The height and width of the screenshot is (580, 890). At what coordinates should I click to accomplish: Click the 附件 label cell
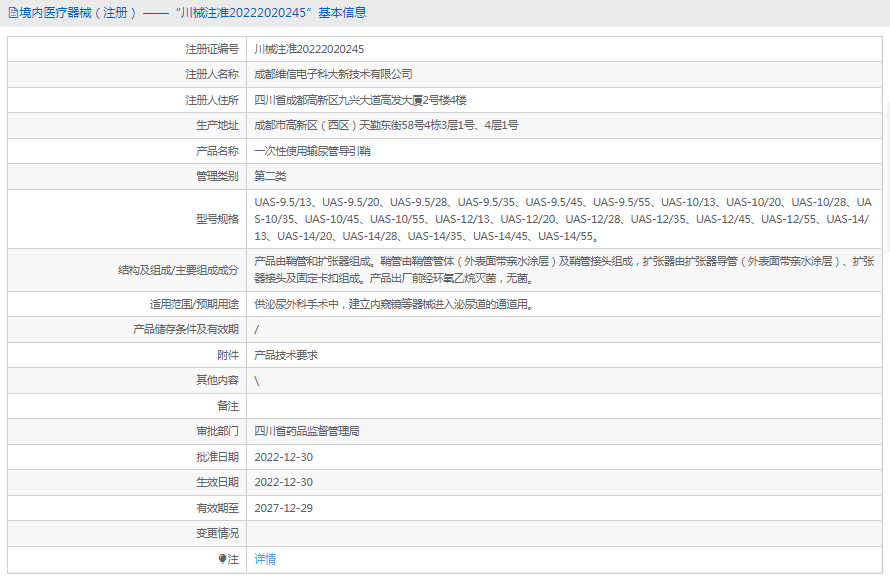pos(127,355)
